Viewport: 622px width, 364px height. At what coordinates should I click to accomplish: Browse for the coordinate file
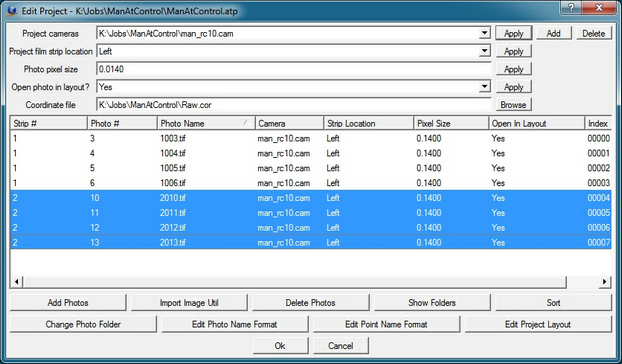coord(513,105)
